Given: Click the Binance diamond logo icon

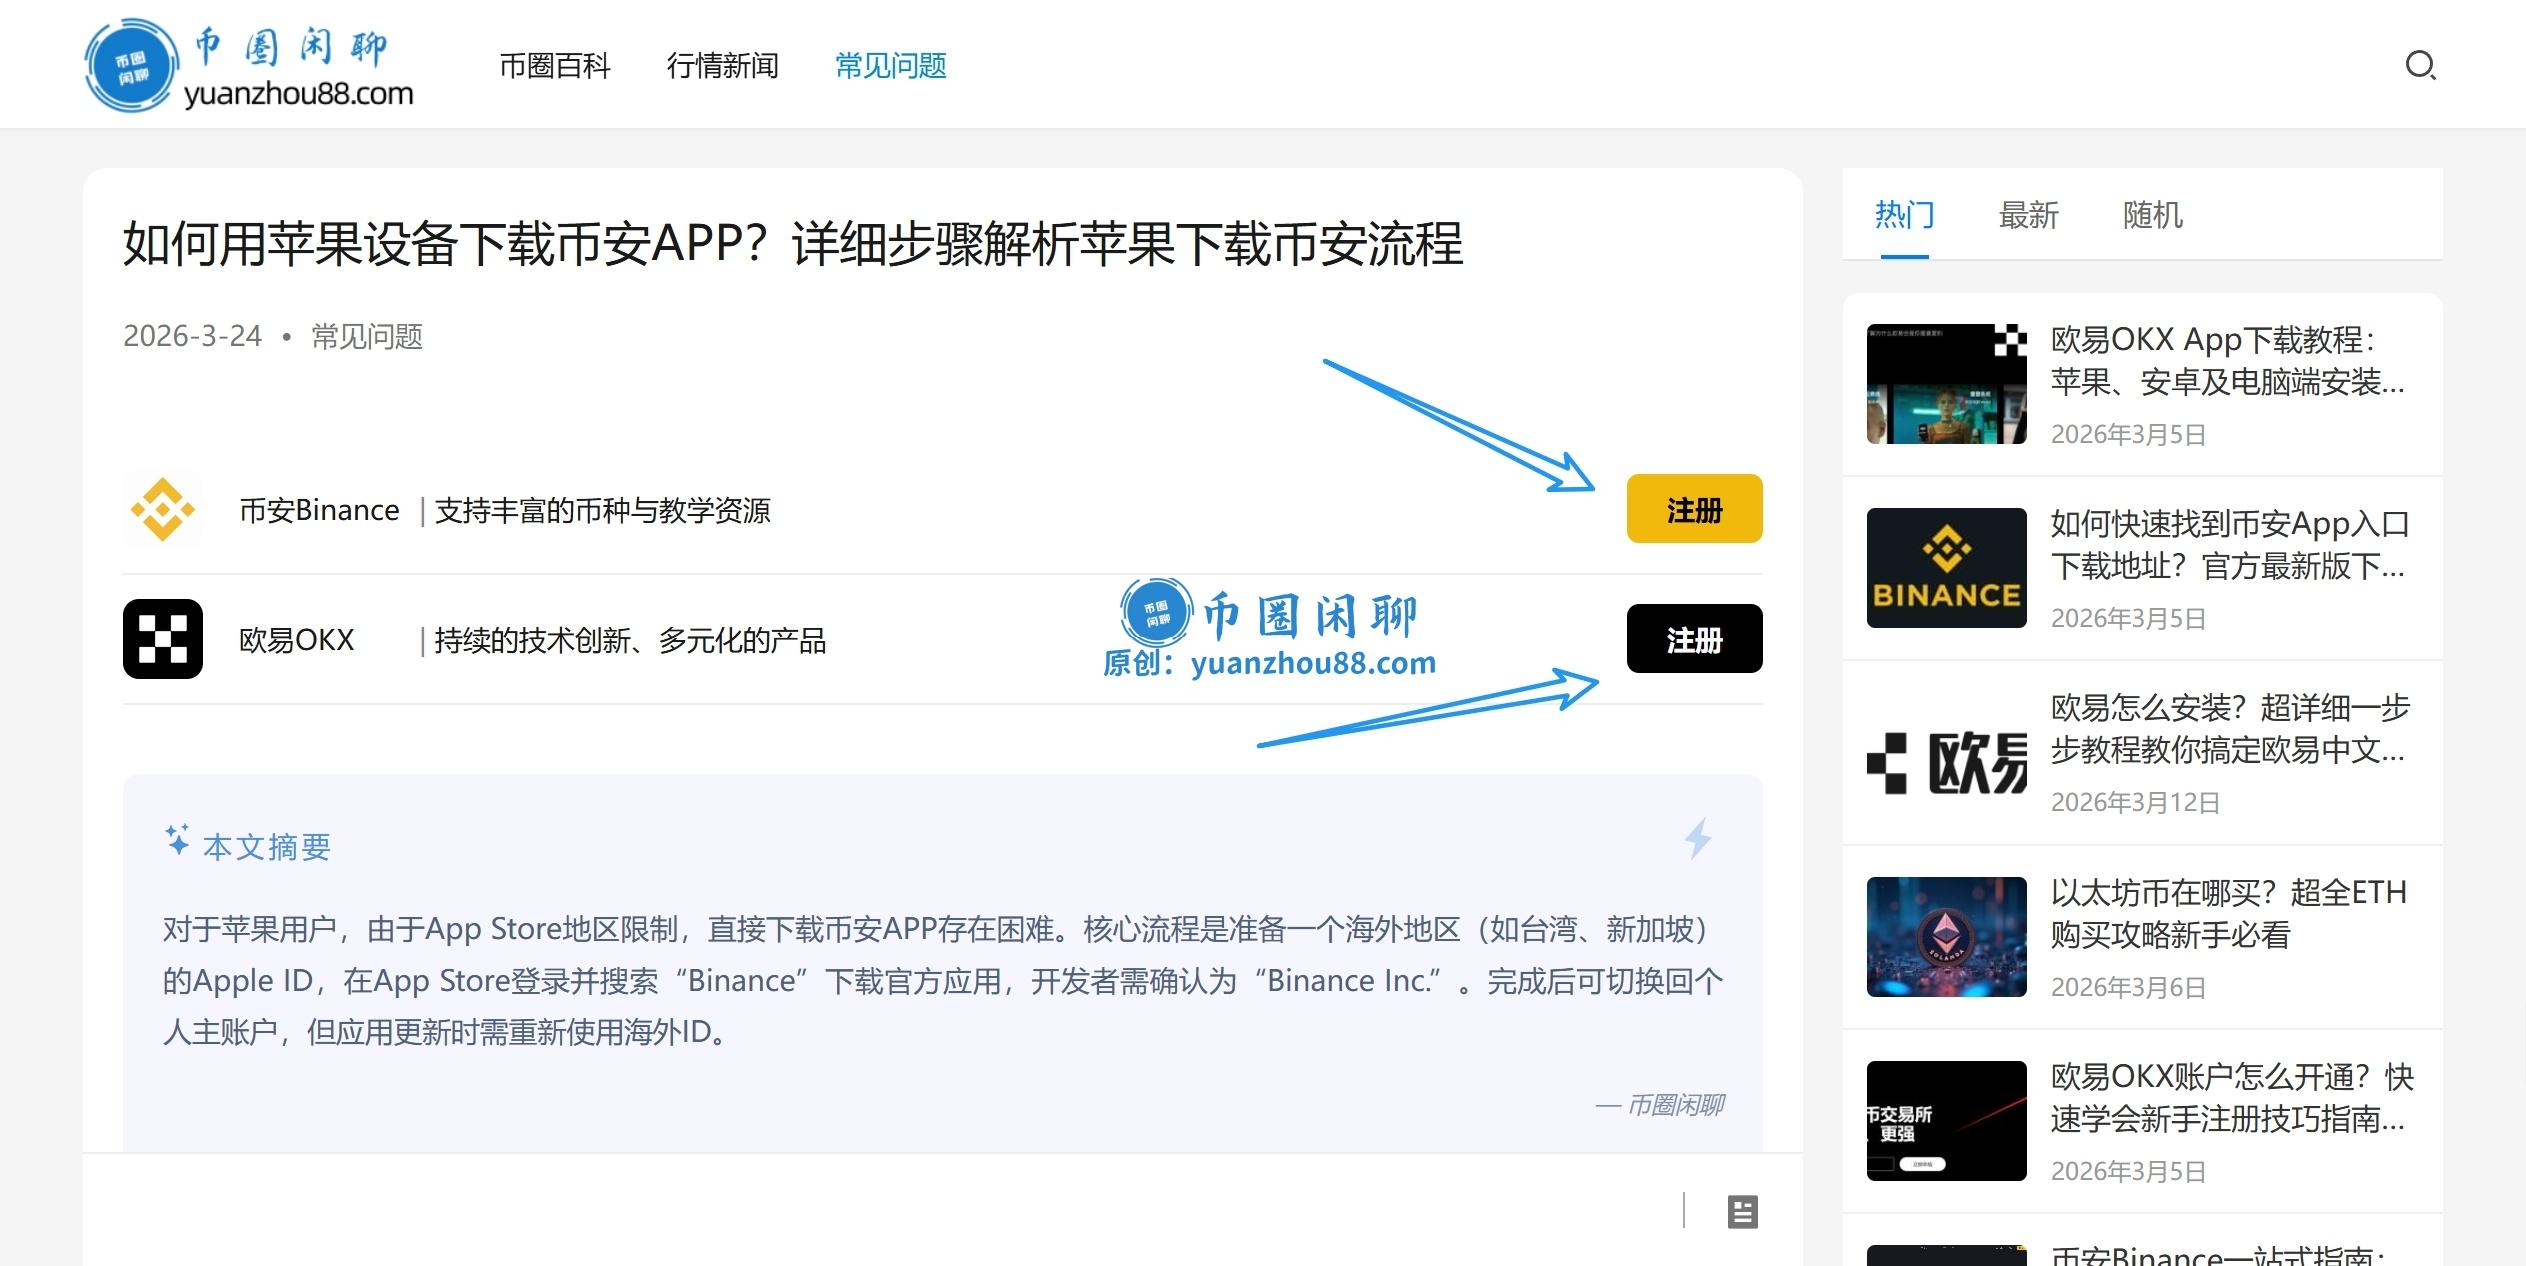Looking at the screenshot, I should point(162,510).
